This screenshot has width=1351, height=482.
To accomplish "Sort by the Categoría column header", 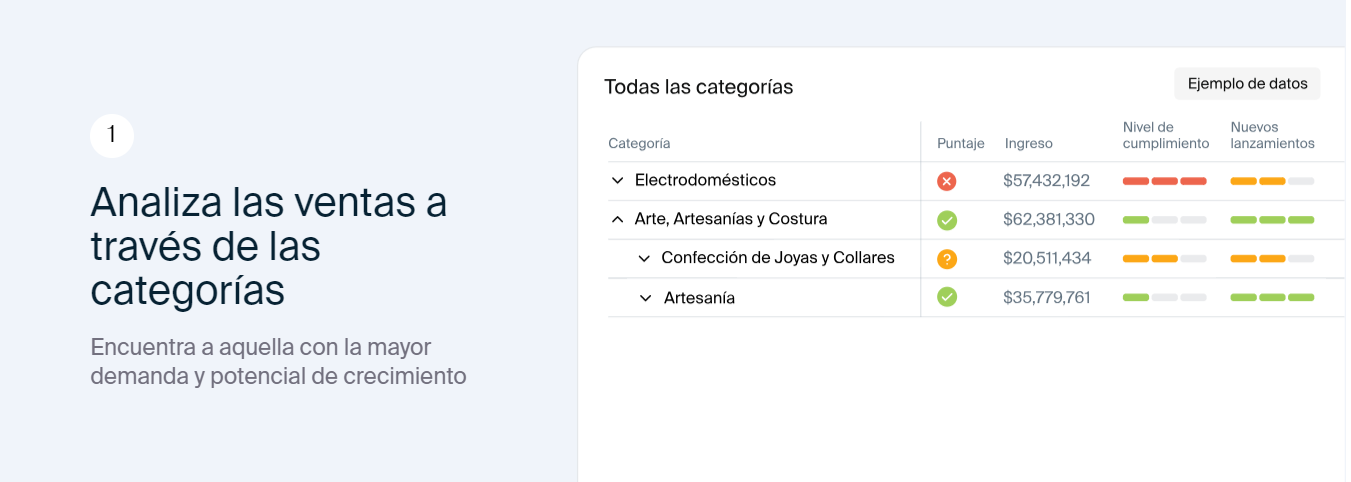I will pyautogui.click(x=639, y=144).
